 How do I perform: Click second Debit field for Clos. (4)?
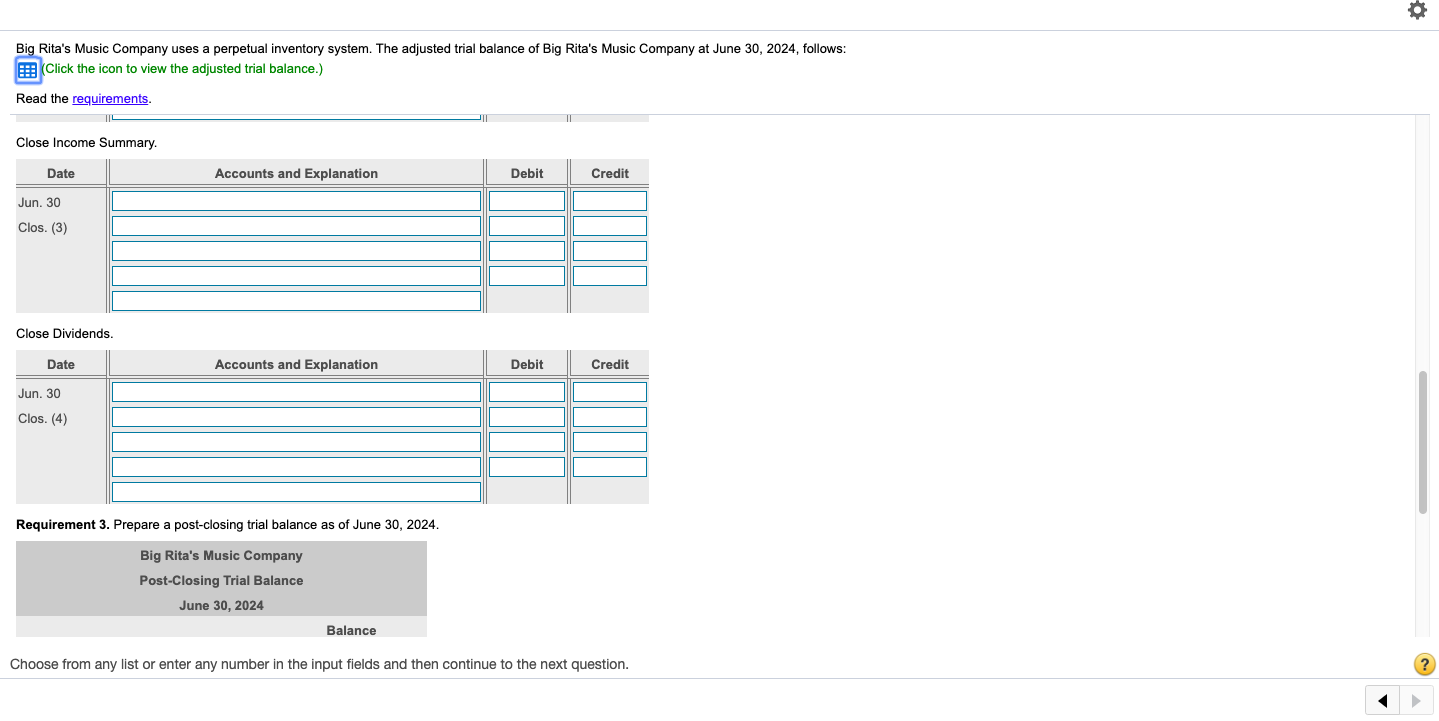tap(527, 417)
